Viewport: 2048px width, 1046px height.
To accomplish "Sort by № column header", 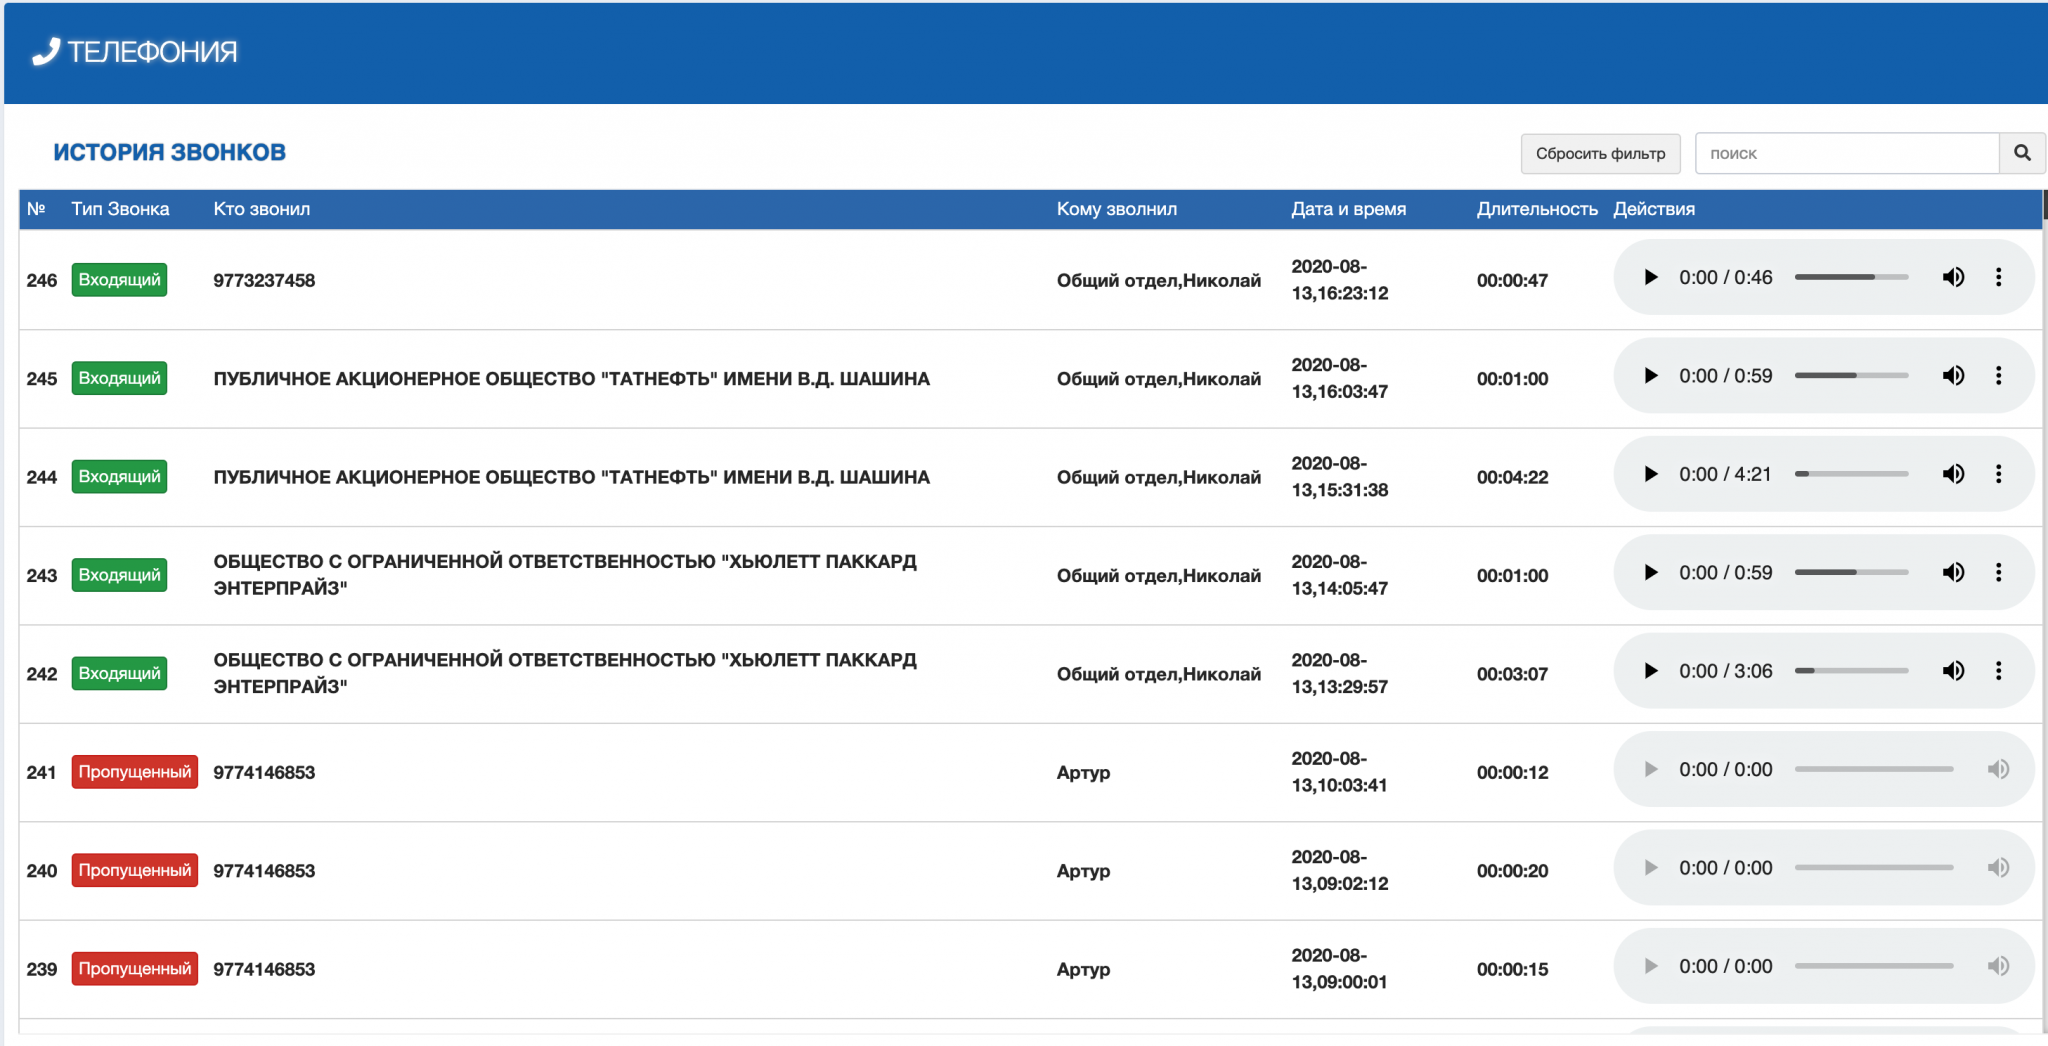I will pyautogui.click(x=36, y=209).
